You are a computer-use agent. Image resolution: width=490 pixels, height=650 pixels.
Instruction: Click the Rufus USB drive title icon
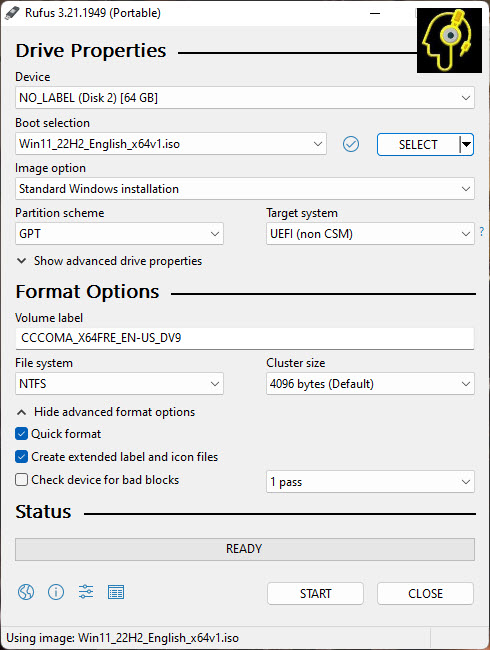point(12,13)
